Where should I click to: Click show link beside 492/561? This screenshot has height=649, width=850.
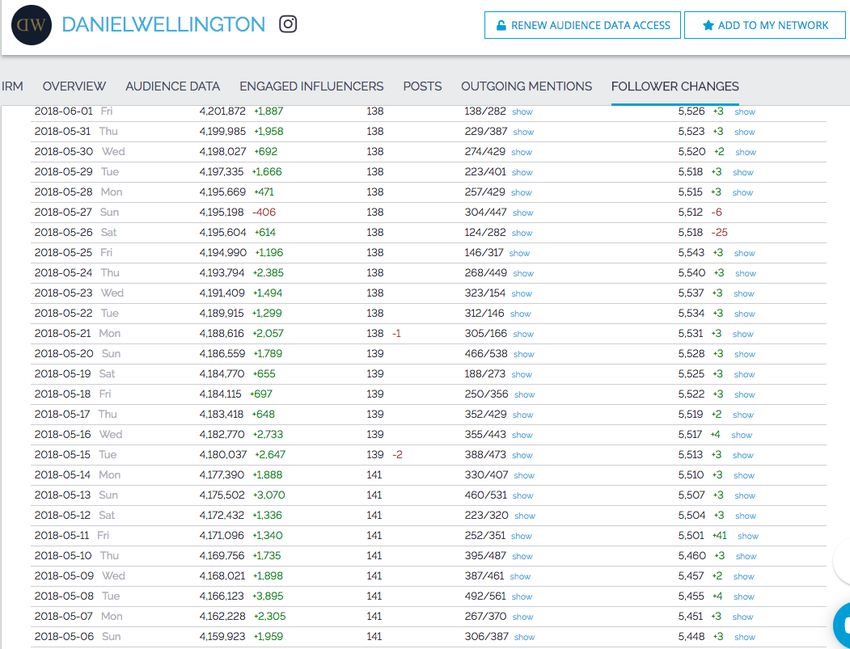tap(522, 597)
